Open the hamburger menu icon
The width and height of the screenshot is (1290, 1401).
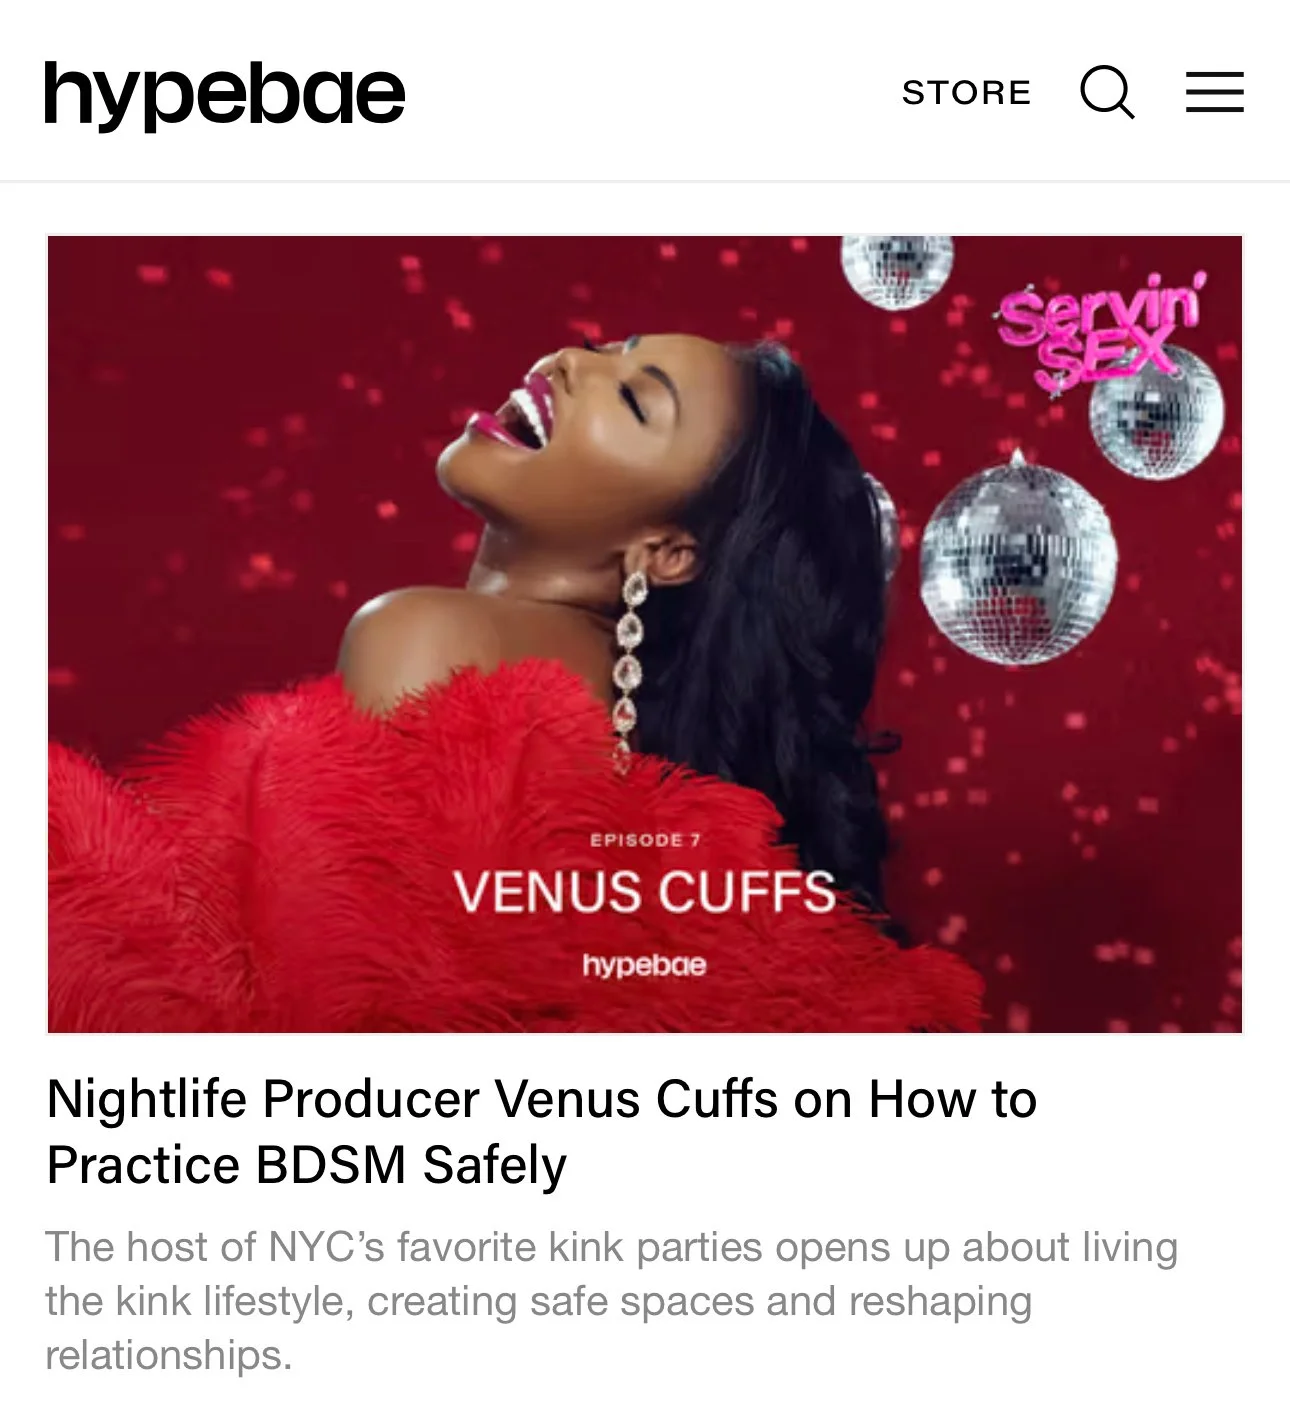pyautogui.click(x=1215, y=92)
